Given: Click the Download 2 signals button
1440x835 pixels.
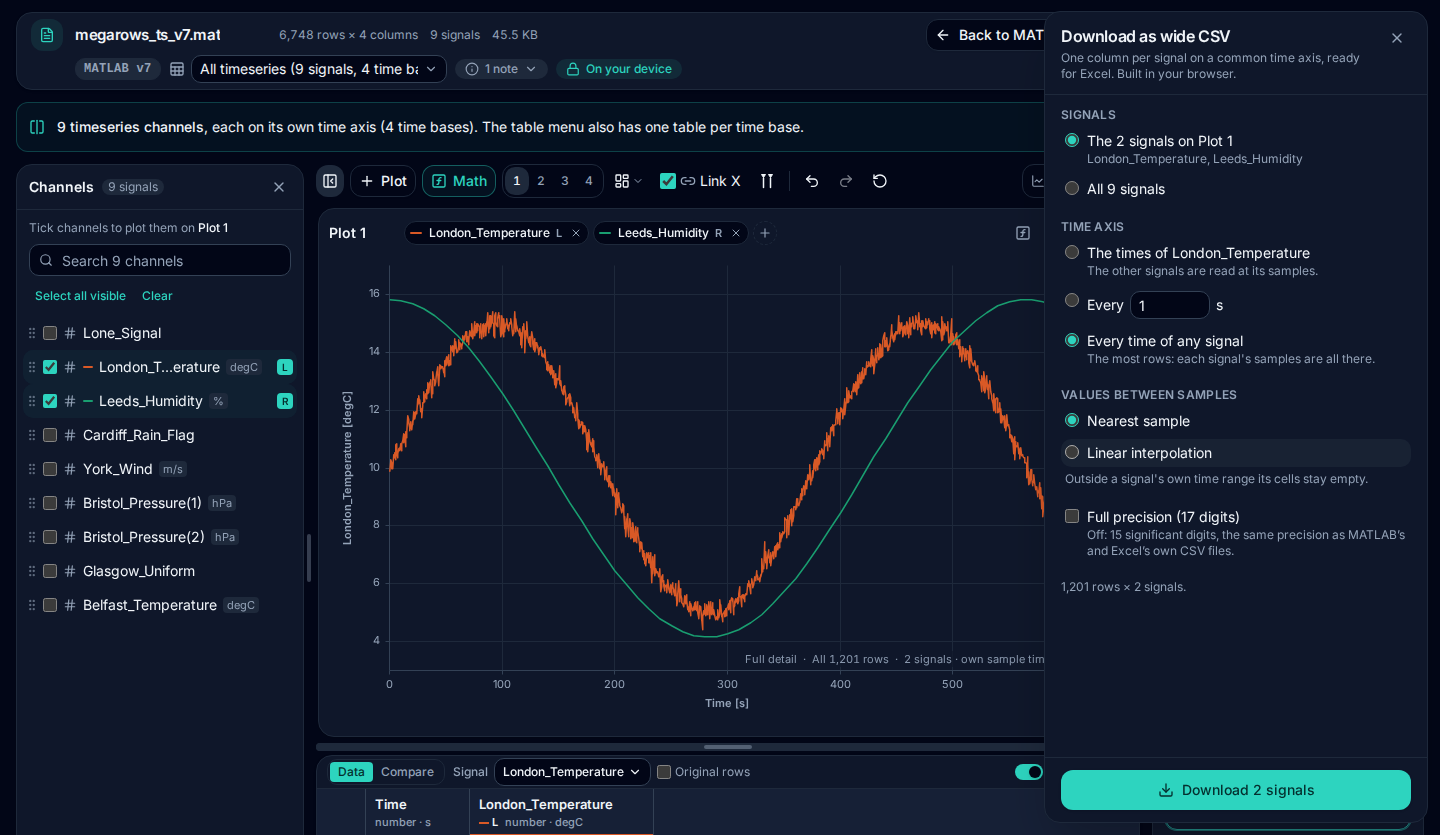Looking at the screenshot, I should (x=1236, y=790).
